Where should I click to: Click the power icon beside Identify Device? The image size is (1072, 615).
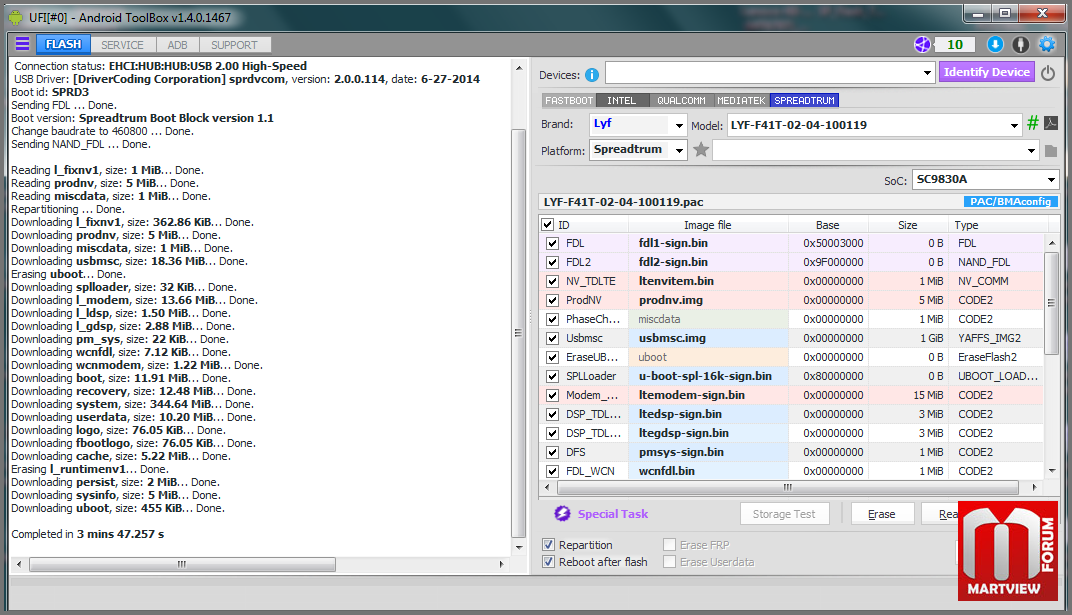tap(1048, 72)
